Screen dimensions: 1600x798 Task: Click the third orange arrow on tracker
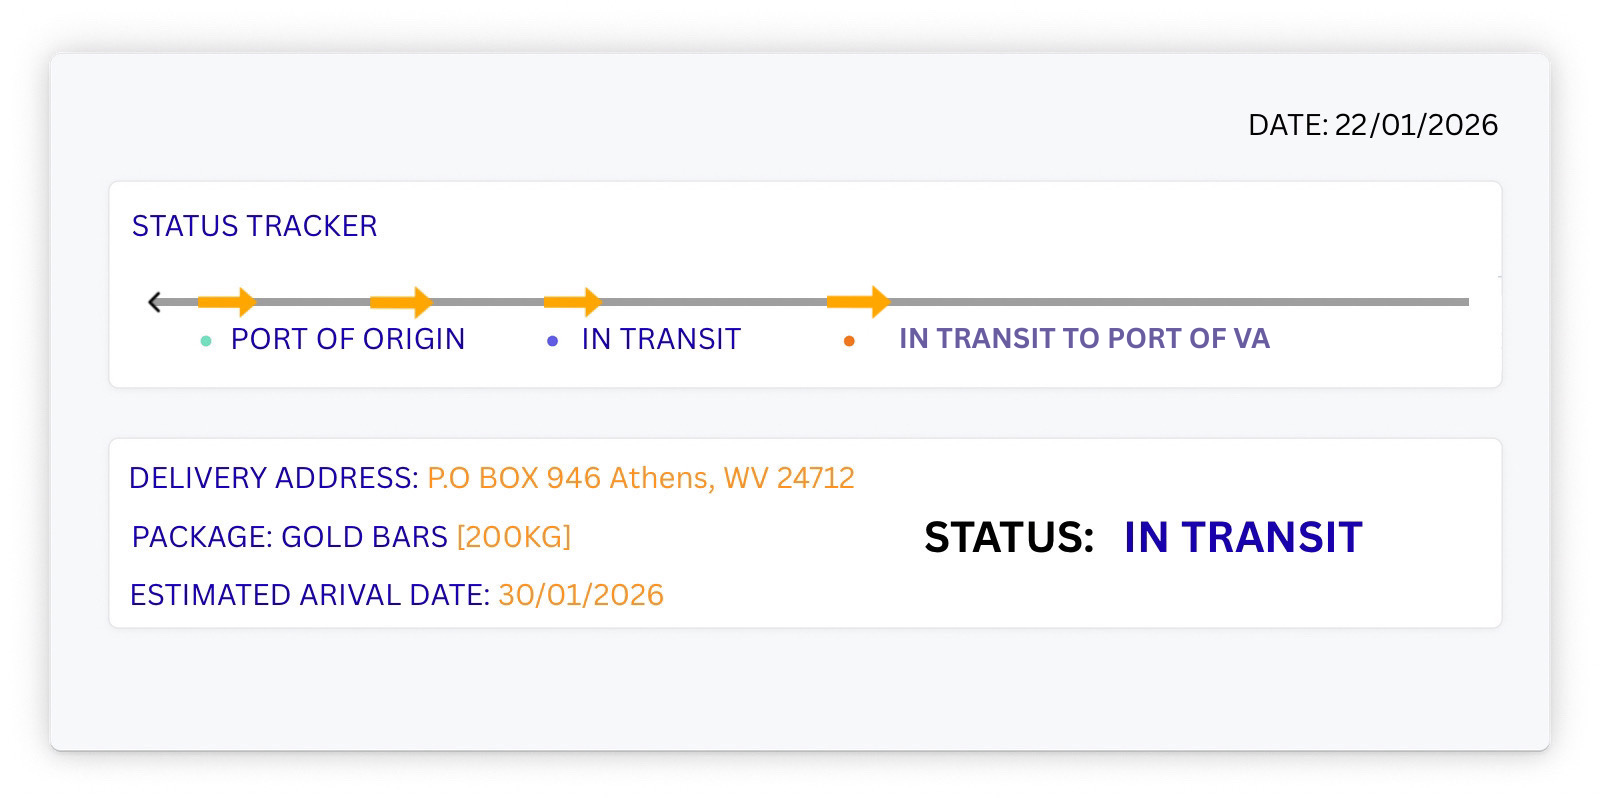click(573, 301)
